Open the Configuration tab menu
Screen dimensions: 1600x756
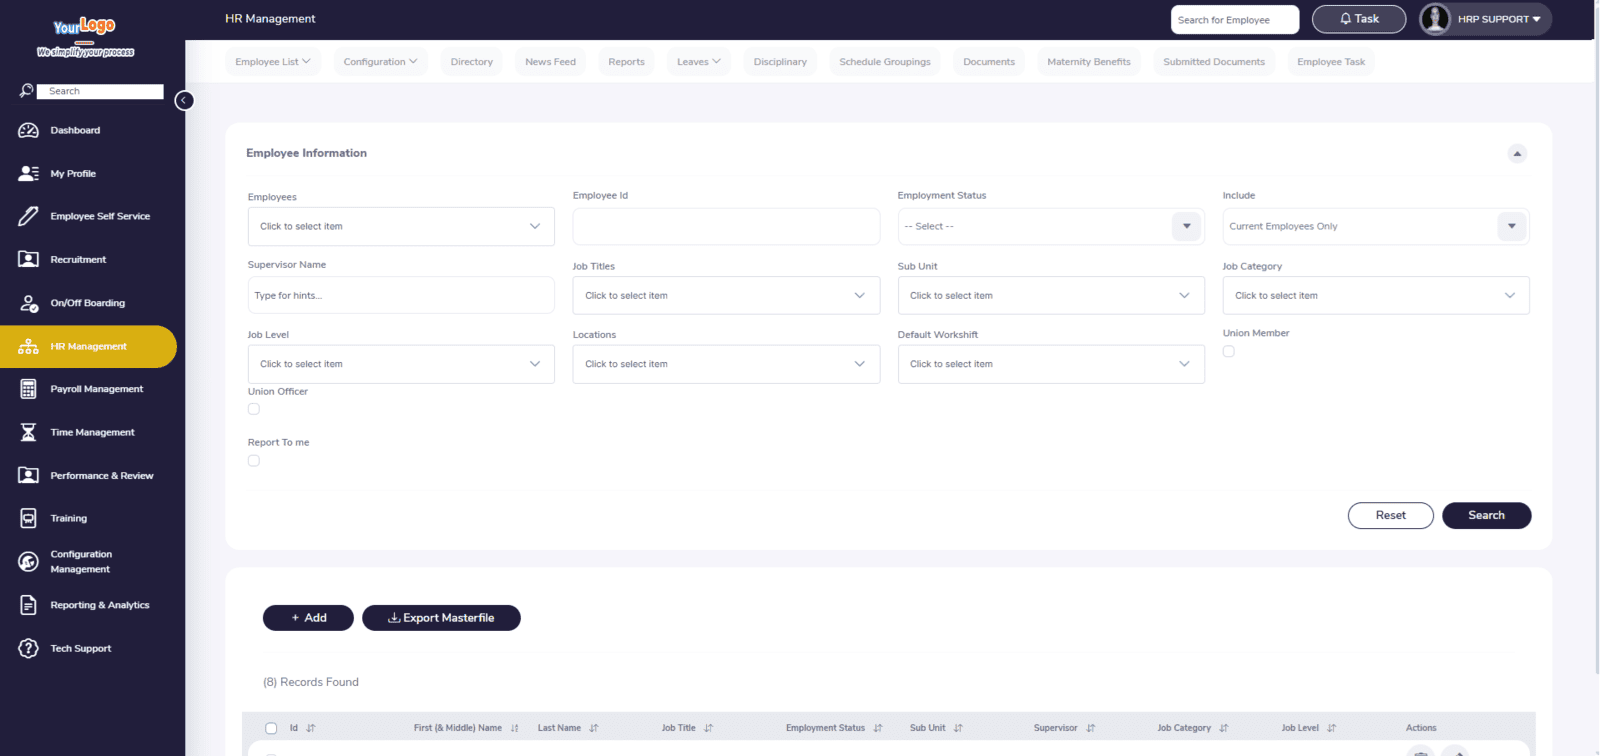380,62
